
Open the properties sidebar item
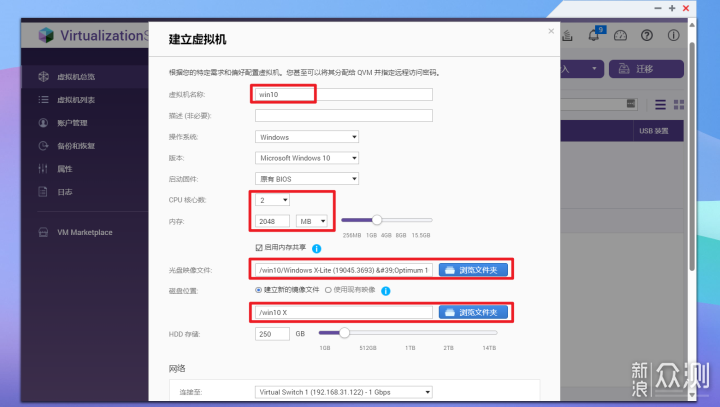(x=85, y=169)
